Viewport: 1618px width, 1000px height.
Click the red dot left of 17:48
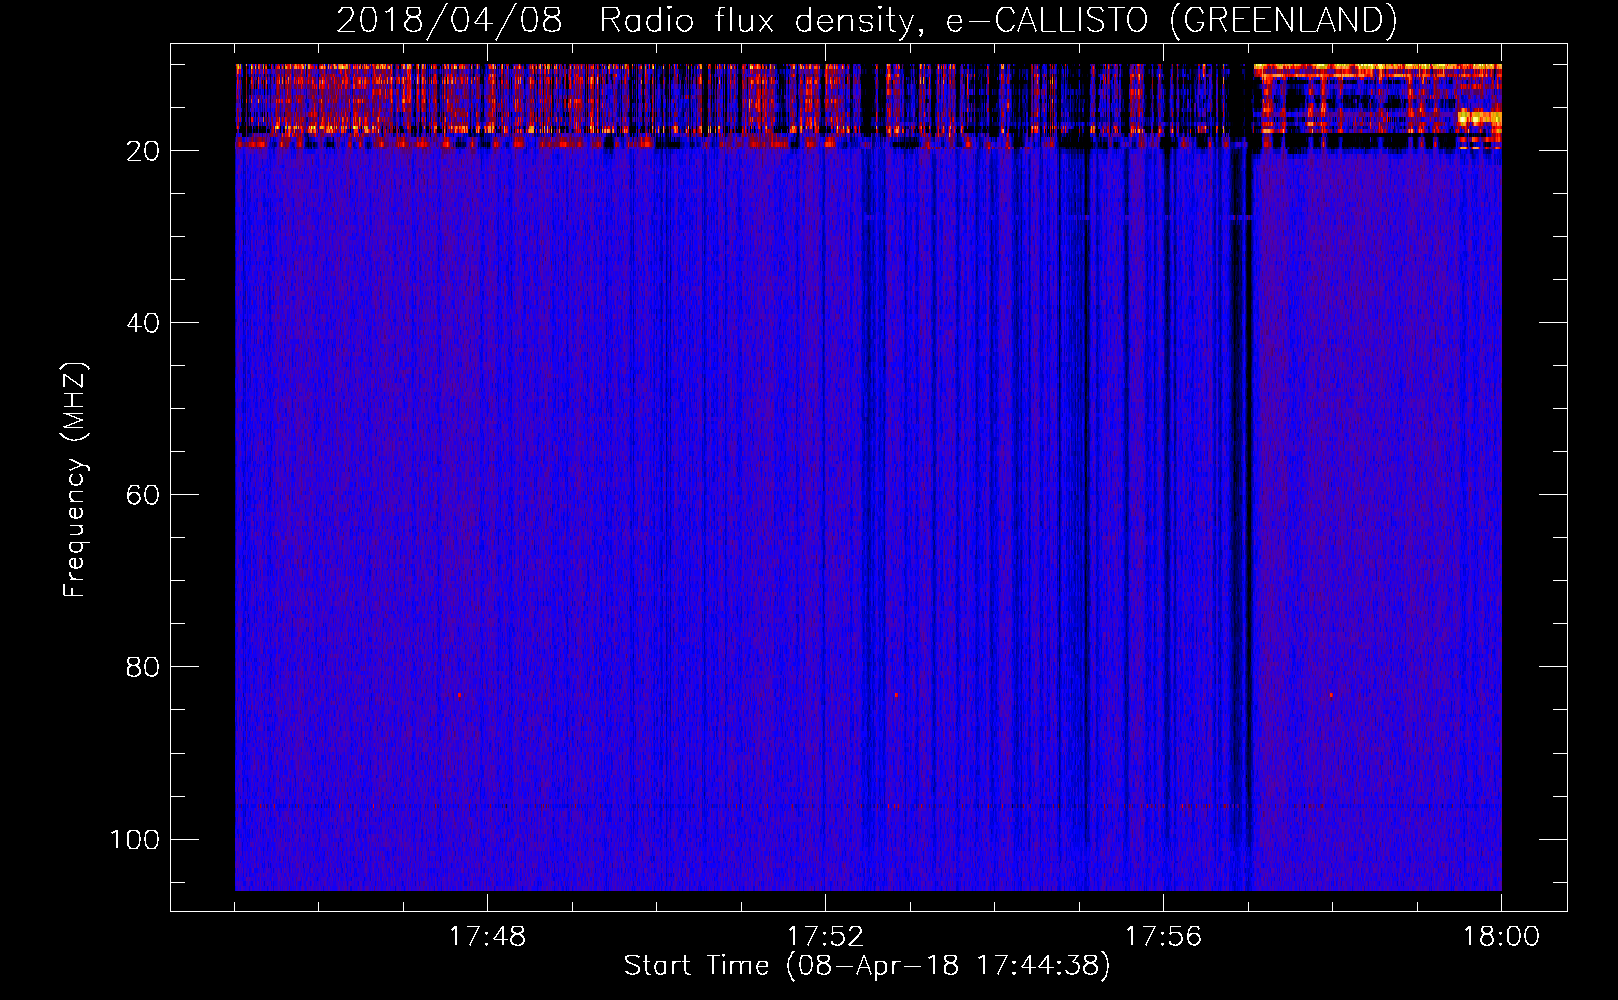click(459, 695)
